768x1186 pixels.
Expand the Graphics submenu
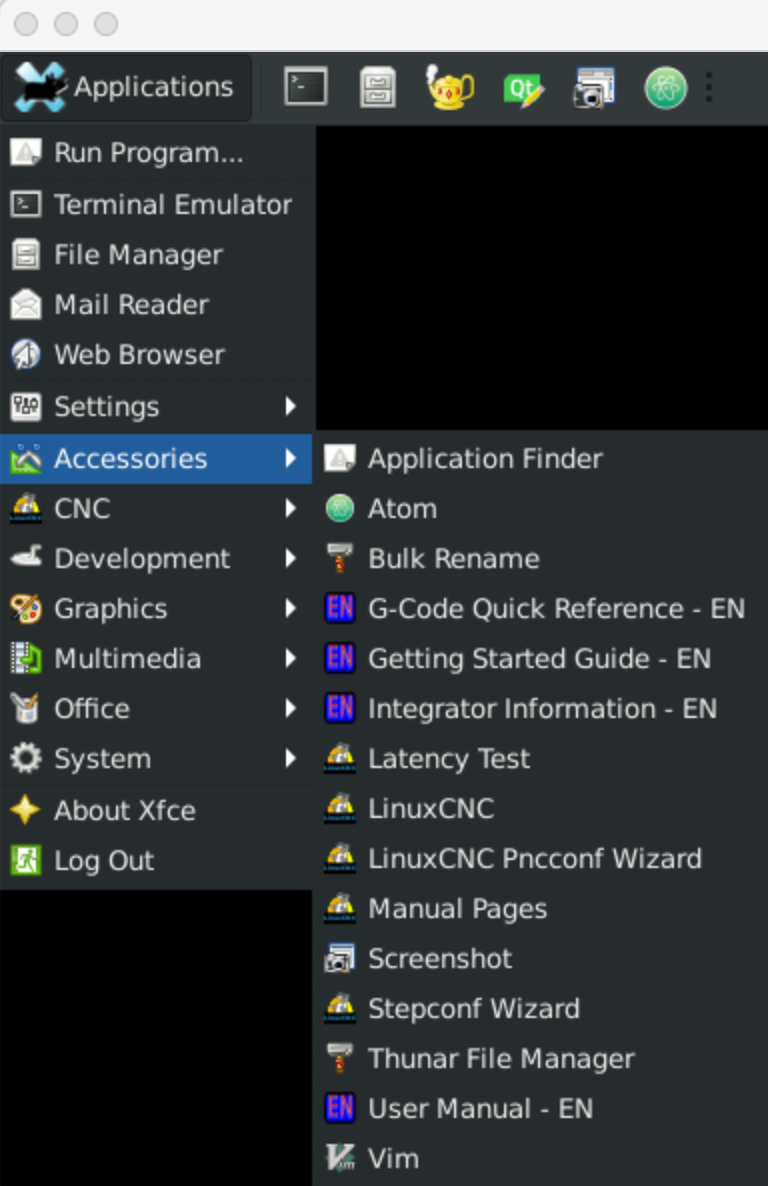click(x=111, y=608)
